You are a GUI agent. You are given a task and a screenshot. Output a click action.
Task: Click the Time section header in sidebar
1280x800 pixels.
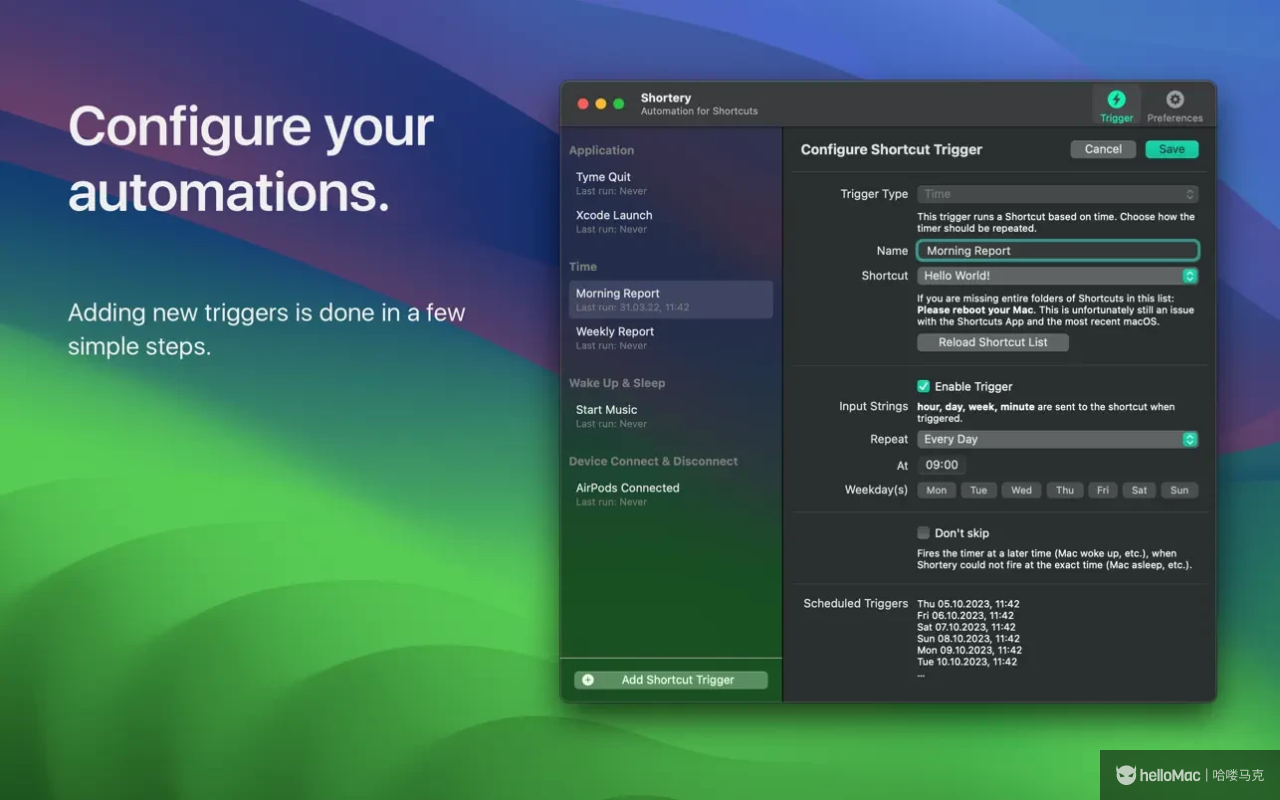click(583, 267)
